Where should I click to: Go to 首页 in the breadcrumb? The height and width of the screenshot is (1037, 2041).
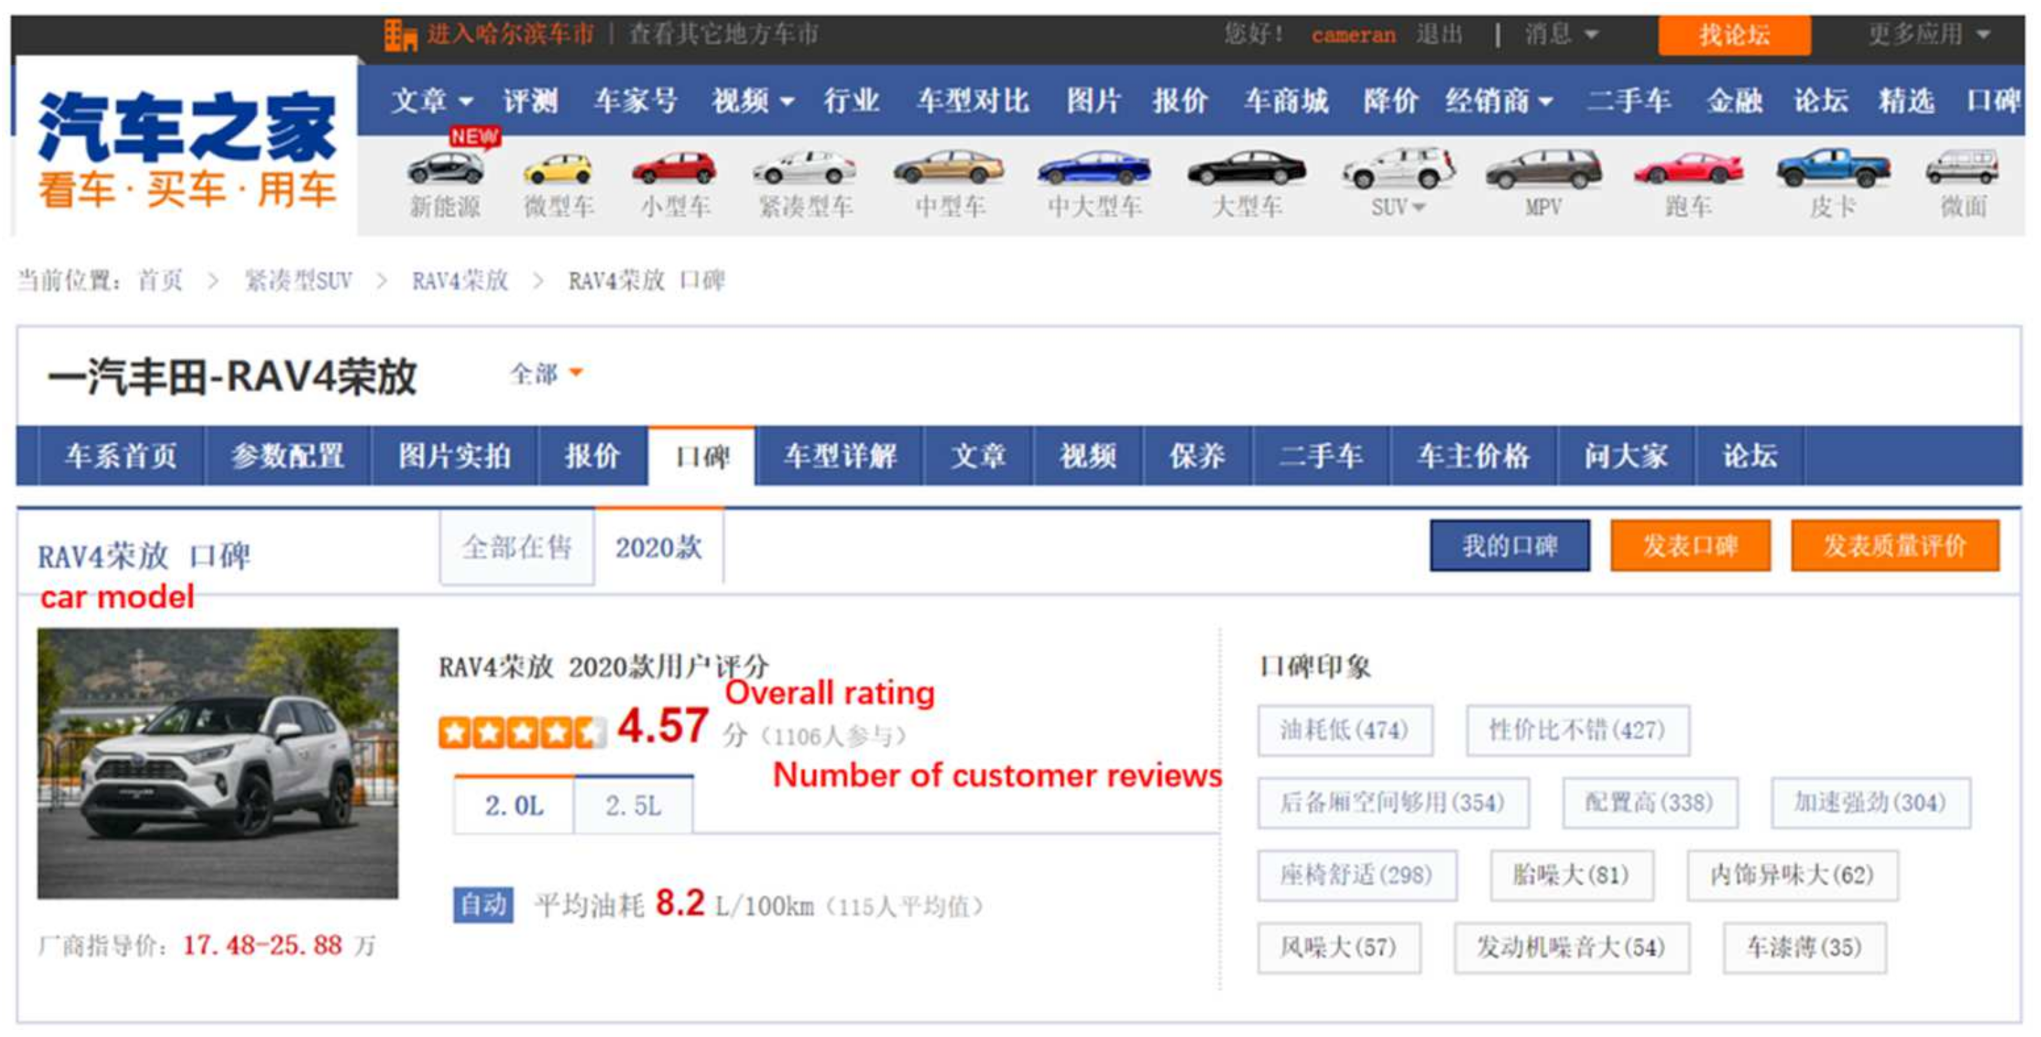point(160,281)
